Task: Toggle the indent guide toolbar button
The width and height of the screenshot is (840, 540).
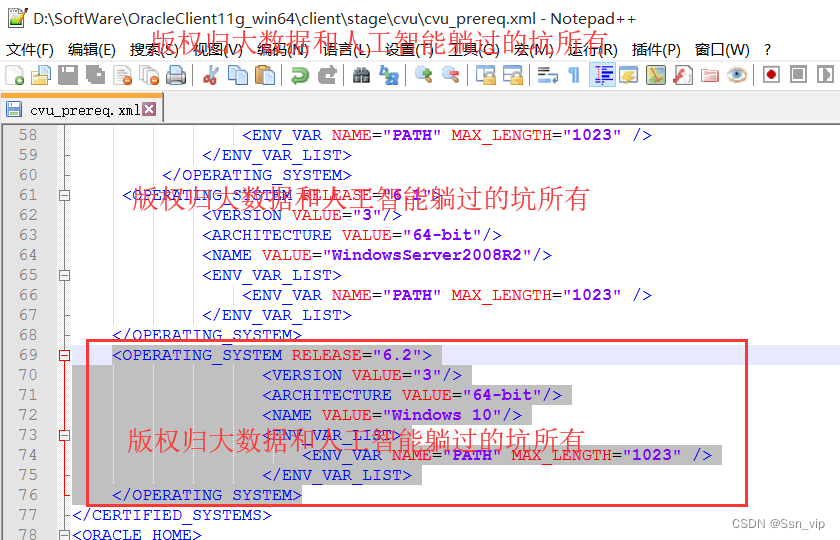Action: click(x=602, y=75)
